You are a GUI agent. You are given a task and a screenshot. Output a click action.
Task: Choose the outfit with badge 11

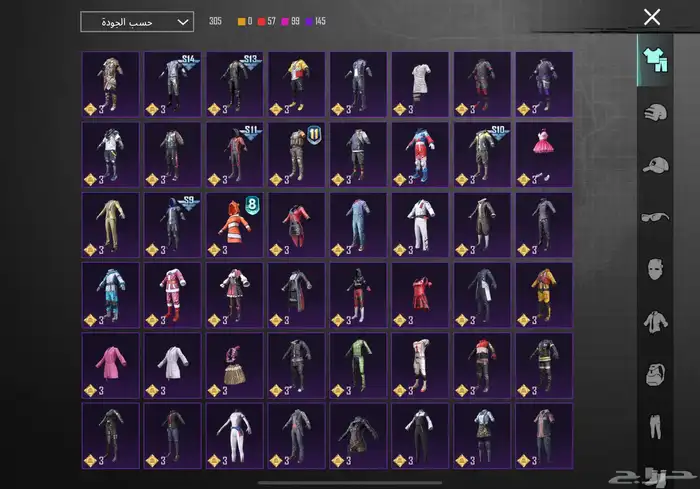point(296,154)
